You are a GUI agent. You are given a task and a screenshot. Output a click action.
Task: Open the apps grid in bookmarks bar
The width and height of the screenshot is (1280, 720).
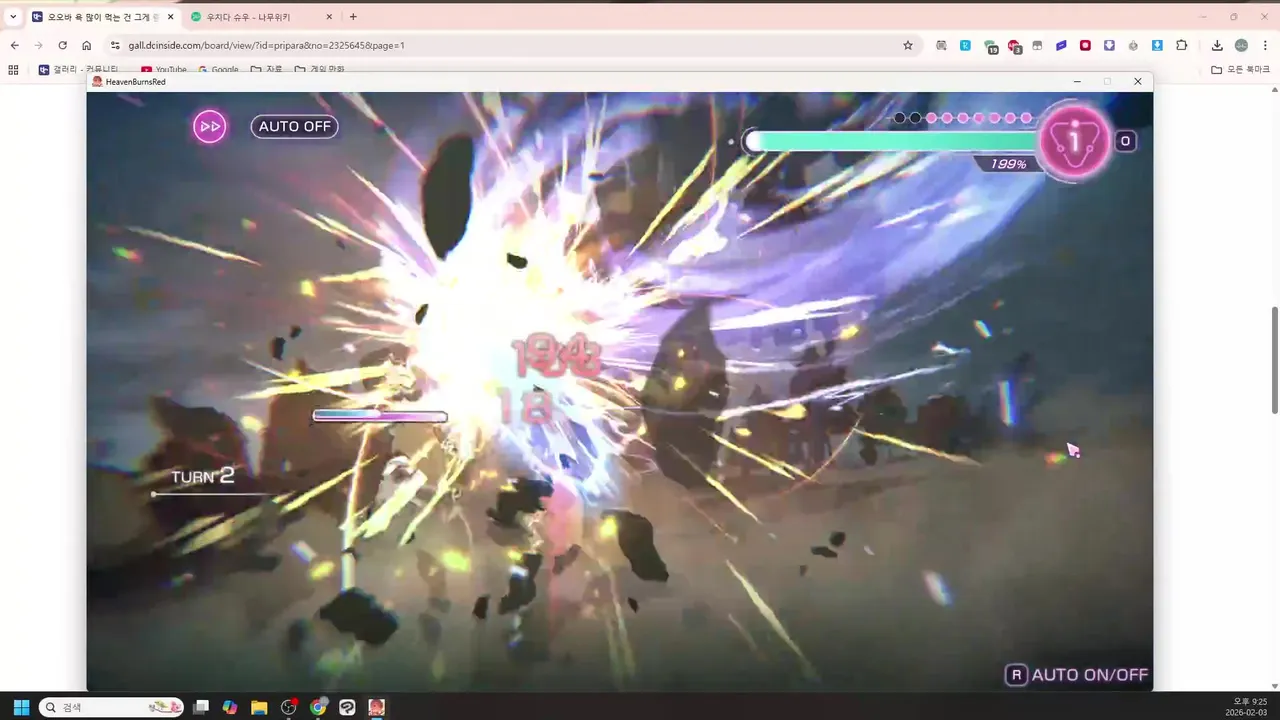pos(13,70)
